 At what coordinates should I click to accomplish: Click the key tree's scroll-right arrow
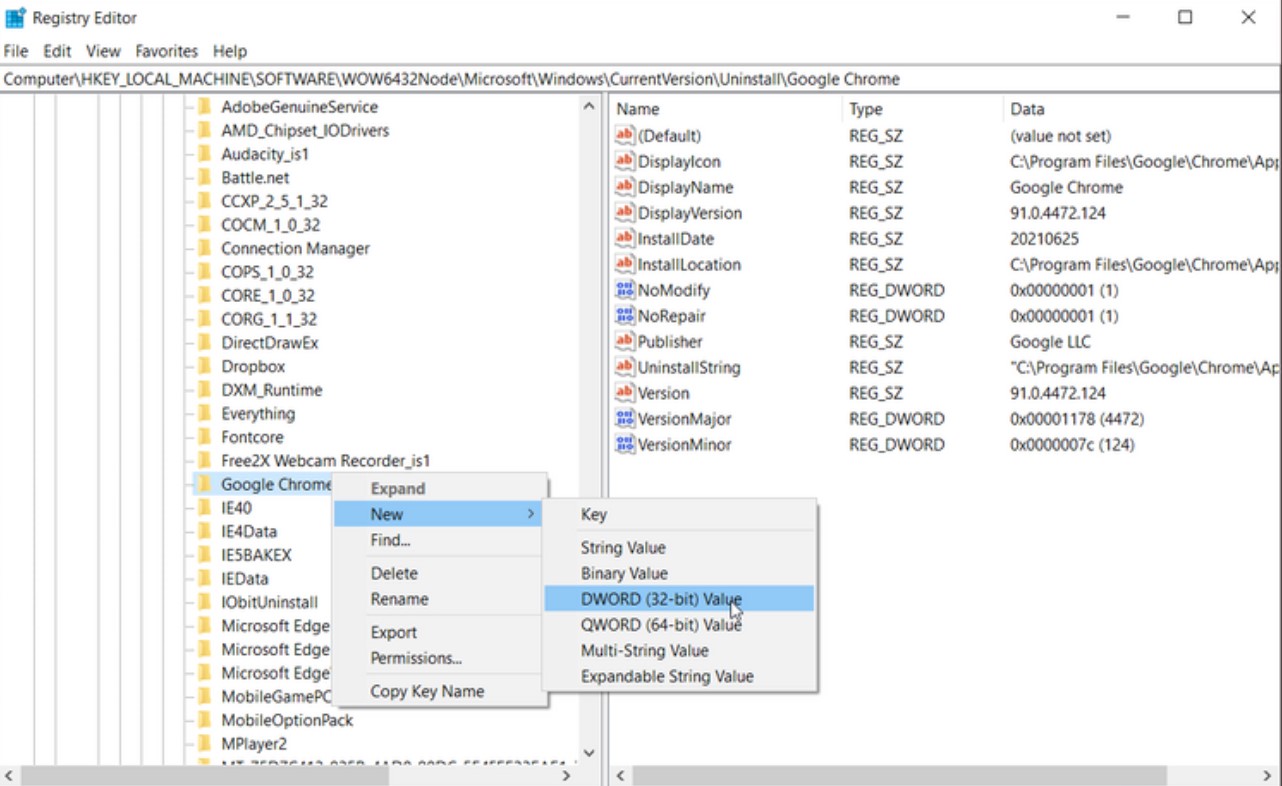[x=567, y=775]
